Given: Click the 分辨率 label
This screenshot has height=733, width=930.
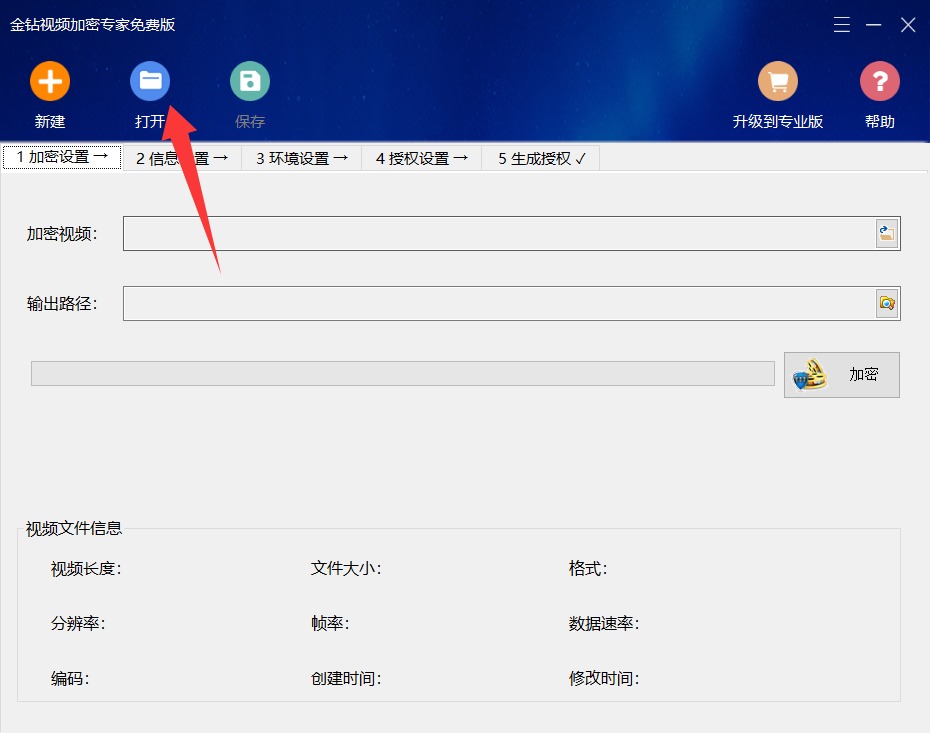Looking at the screenshot, I should [78, 623].
